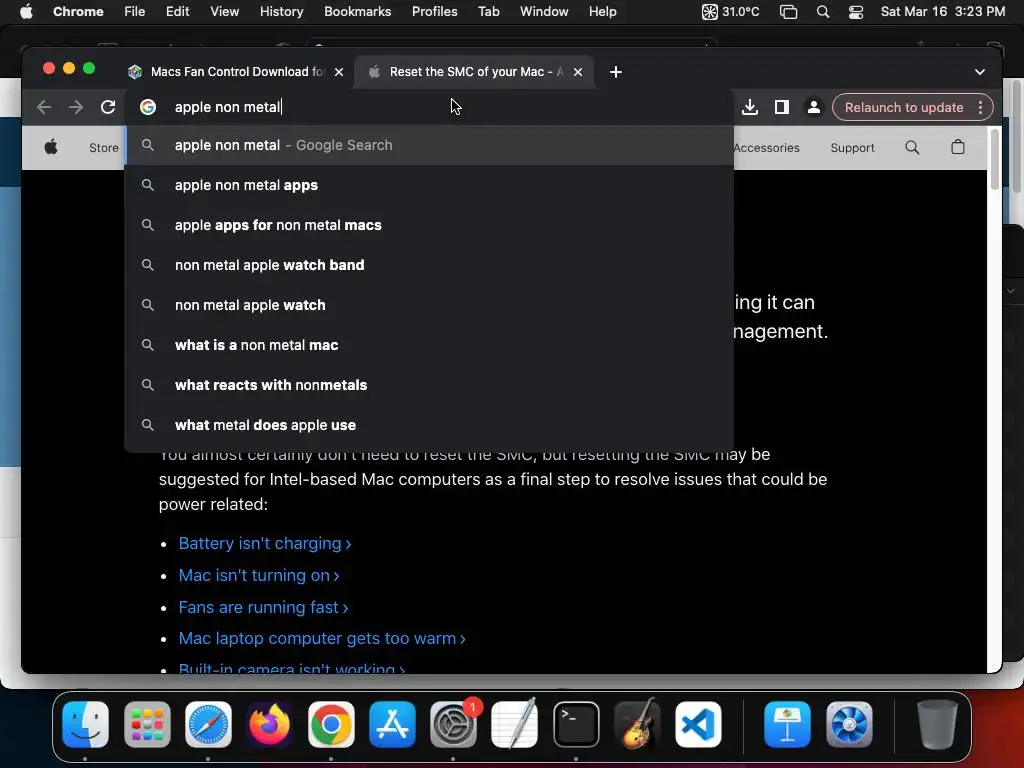Select 'apple non metal - Google Search' suggestion
The image size is (1024, 768).
[430, 145]
